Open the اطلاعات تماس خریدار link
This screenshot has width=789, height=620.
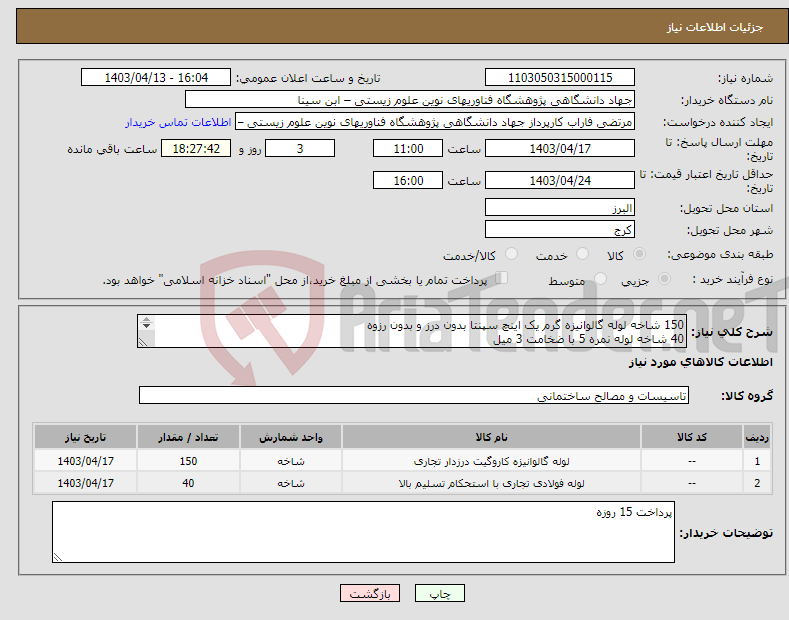tap(178, 122)
